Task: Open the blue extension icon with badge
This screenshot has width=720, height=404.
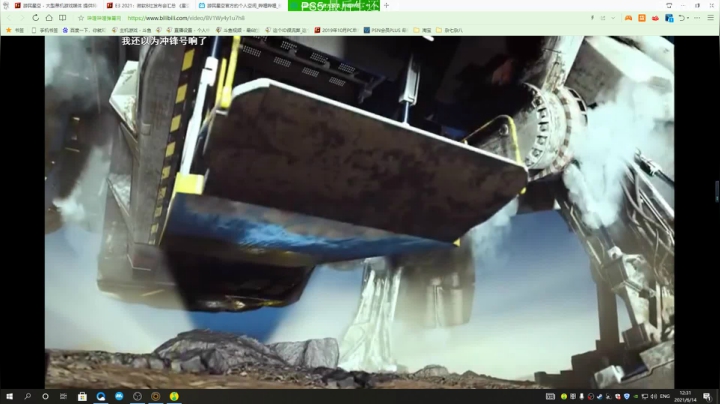Action: tap(669, 18)
